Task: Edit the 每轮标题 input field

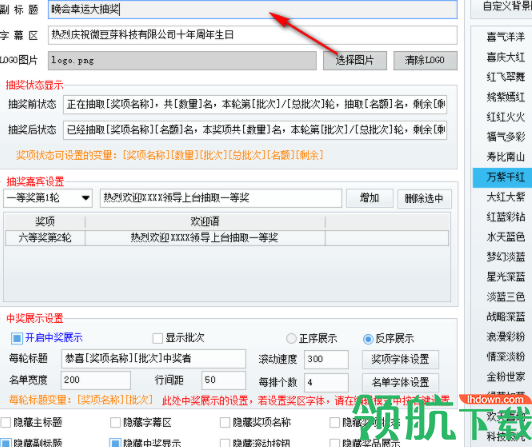Action: pos(153,359)
